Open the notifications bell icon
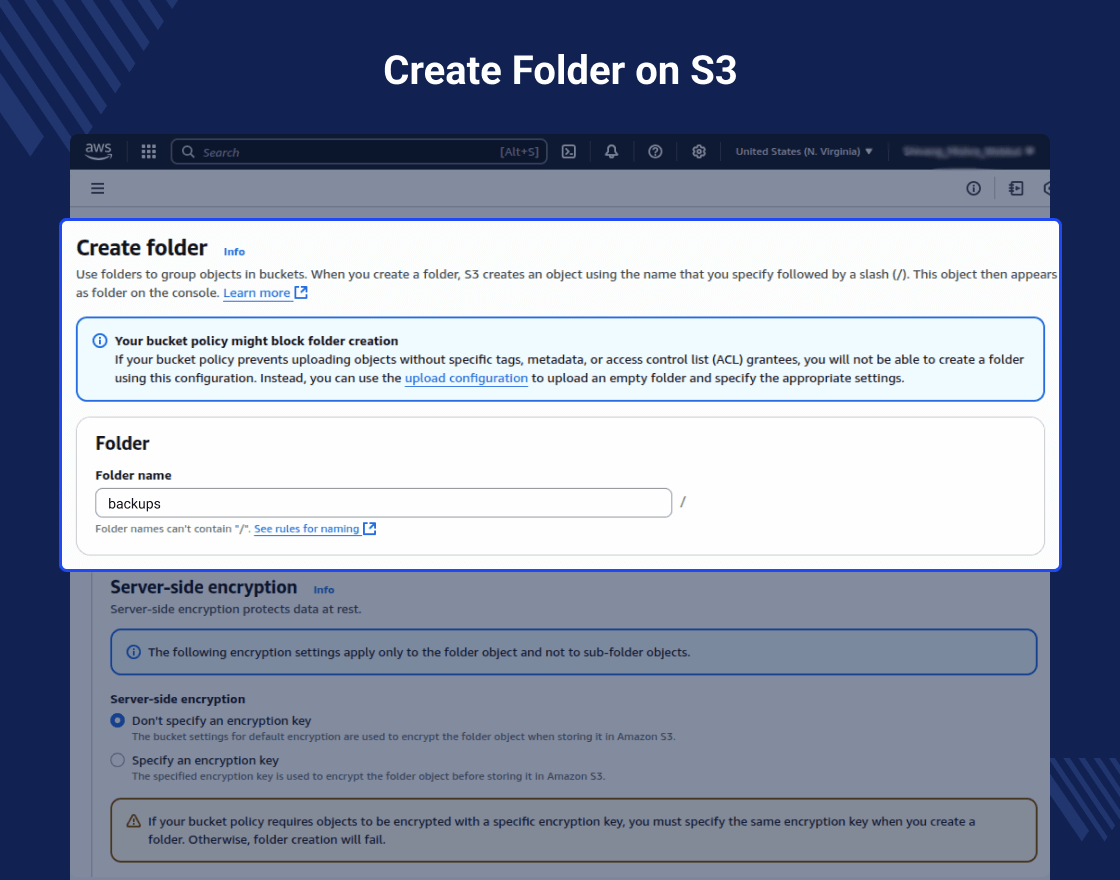Image resolution: width=1120 pixels, height=880 pixels. pyautogui.click(x=611, y=151)
